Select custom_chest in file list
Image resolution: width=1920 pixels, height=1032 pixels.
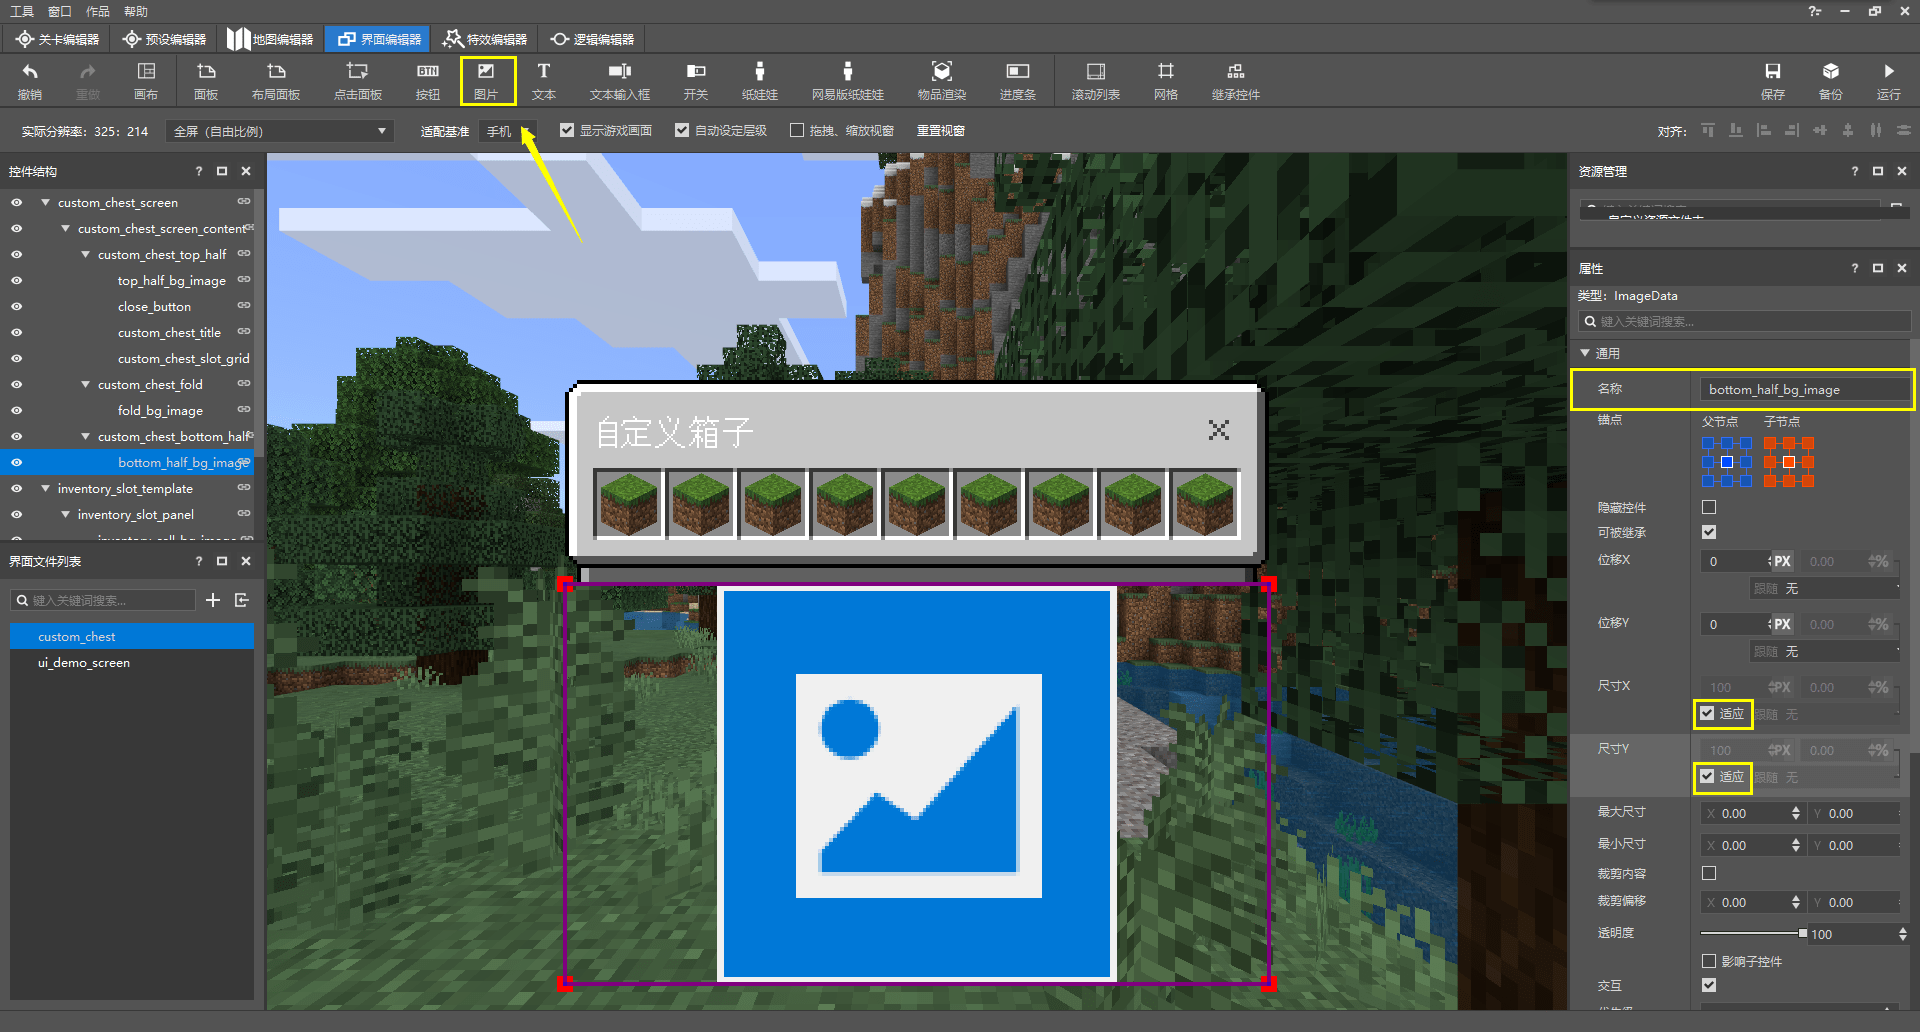132,636
